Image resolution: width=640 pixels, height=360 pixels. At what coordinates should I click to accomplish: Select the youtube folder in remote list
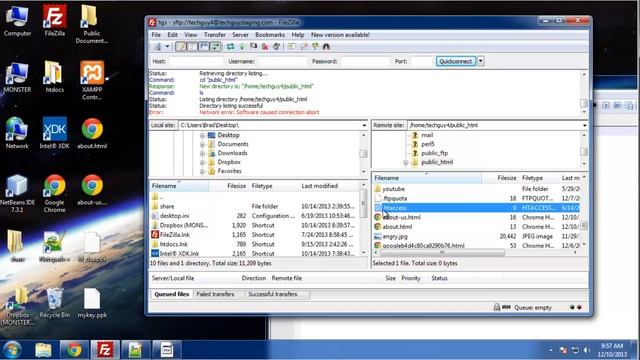(393, 189)
